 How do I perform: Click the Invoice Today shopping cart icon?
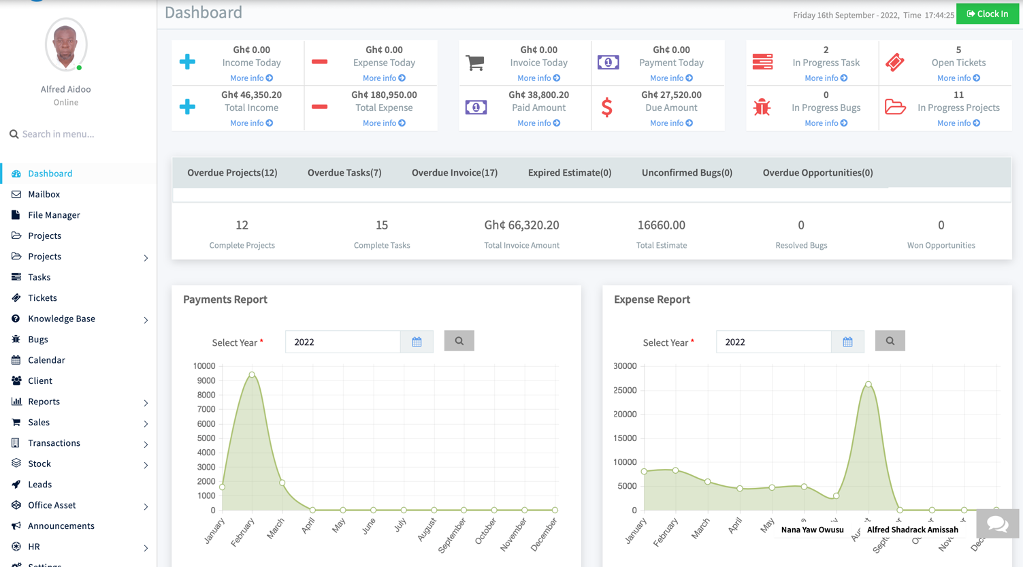[x=475, y=63]
